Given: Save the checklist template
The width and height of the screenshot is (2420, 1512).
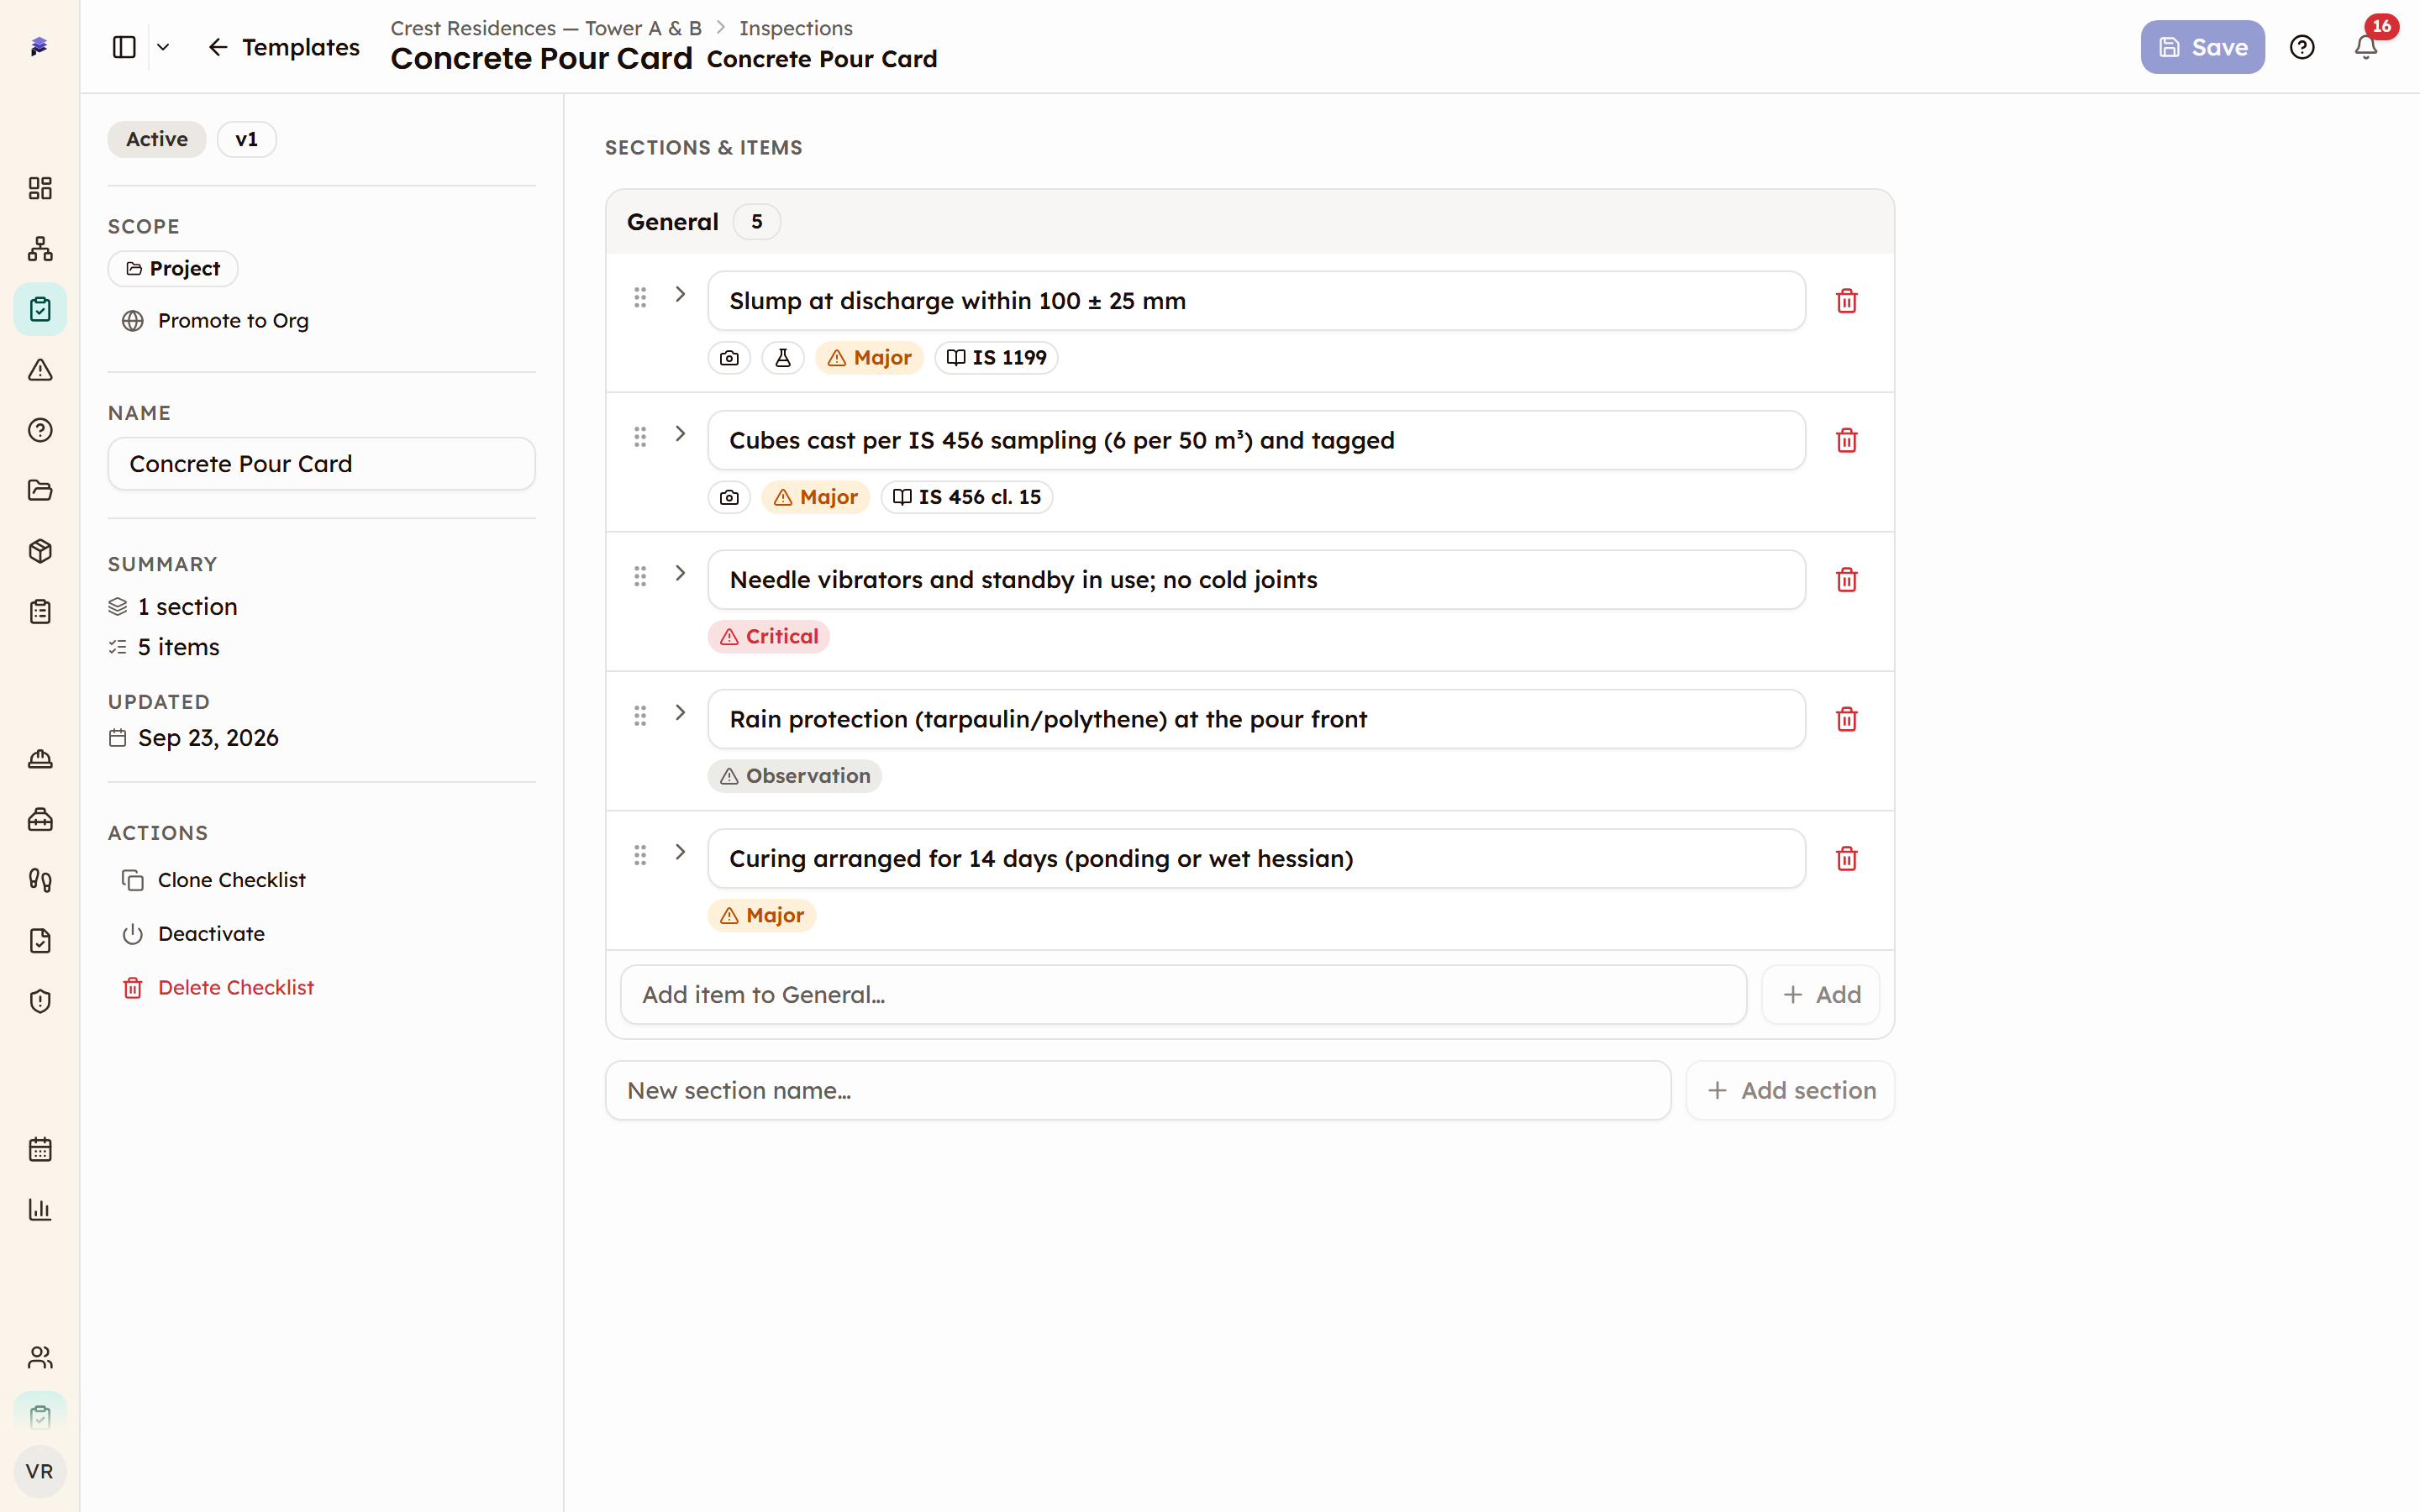Looking at the screenshot, I should [x=2202, y=47].
